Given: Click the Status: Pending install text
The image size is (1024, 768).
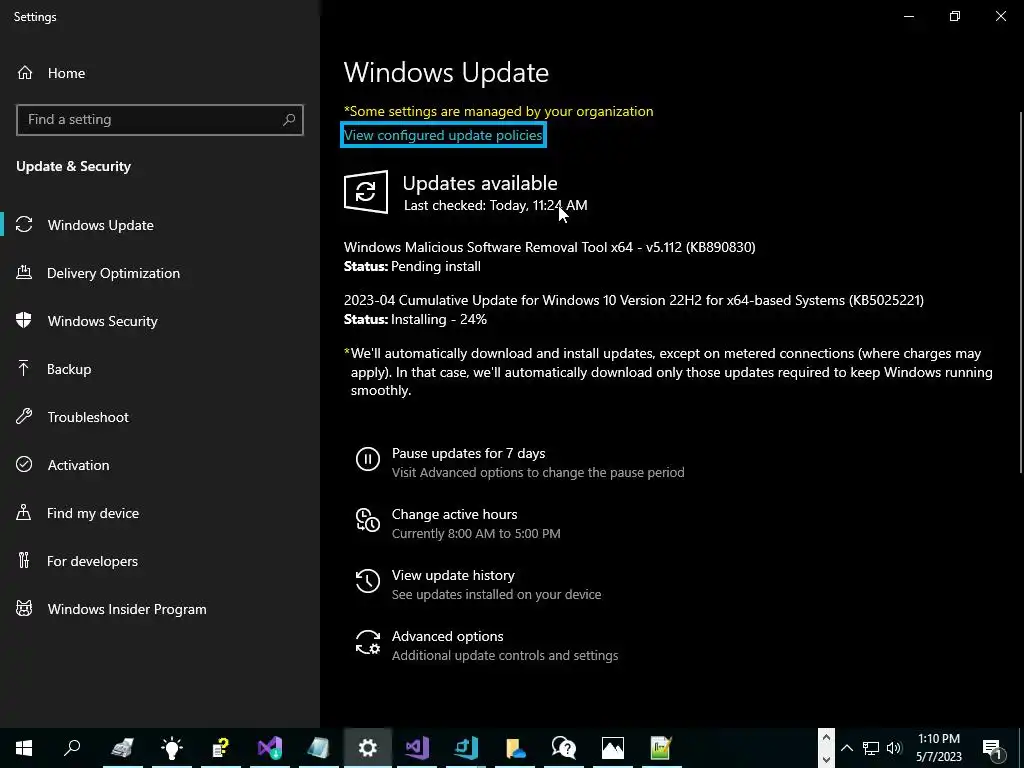Looking at the screenshot, I should 412,266.
